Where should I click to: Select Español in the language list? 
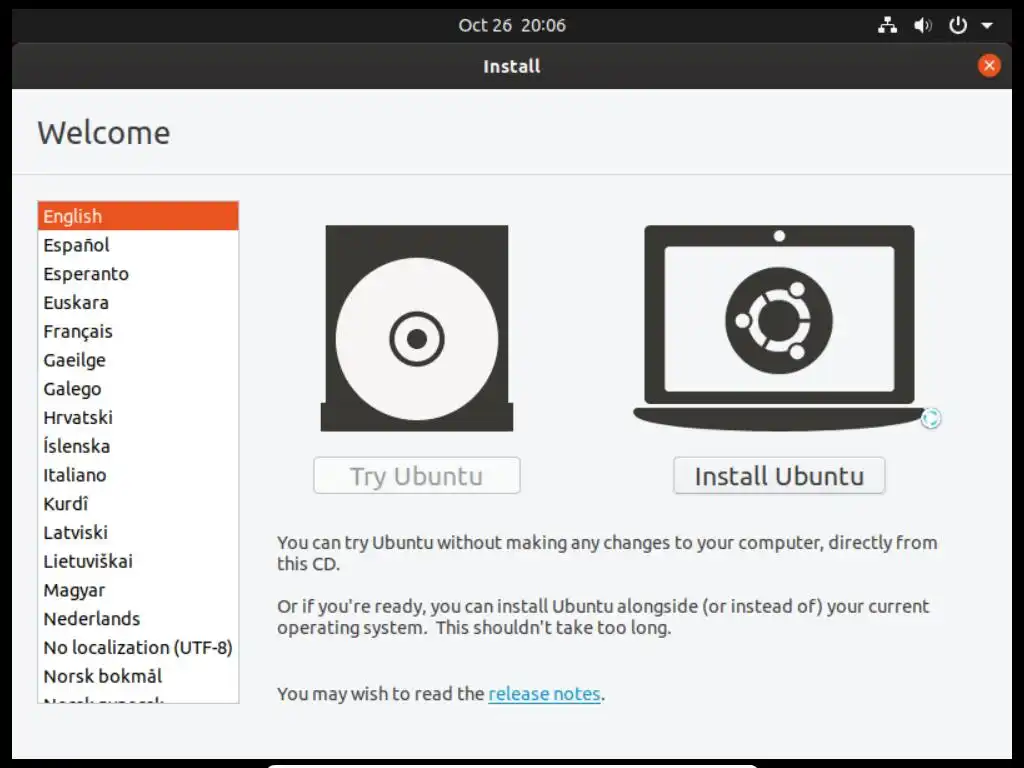[138, 245]
